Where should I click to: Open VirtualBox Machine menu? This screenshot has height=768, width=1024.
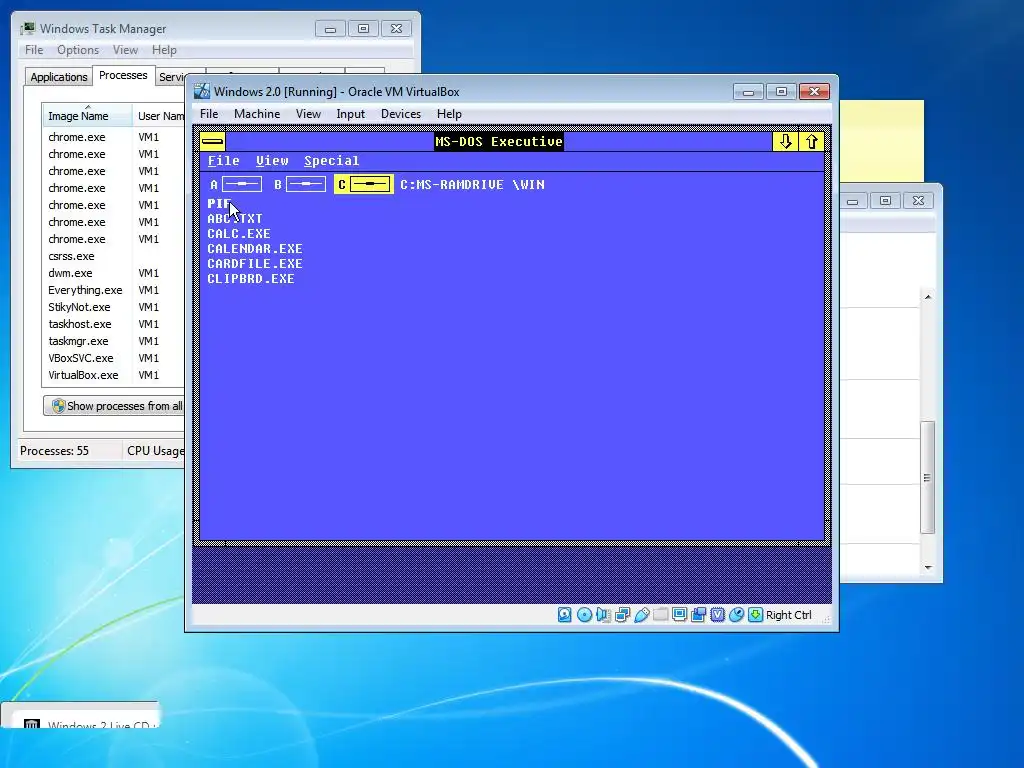coord(257,114)
